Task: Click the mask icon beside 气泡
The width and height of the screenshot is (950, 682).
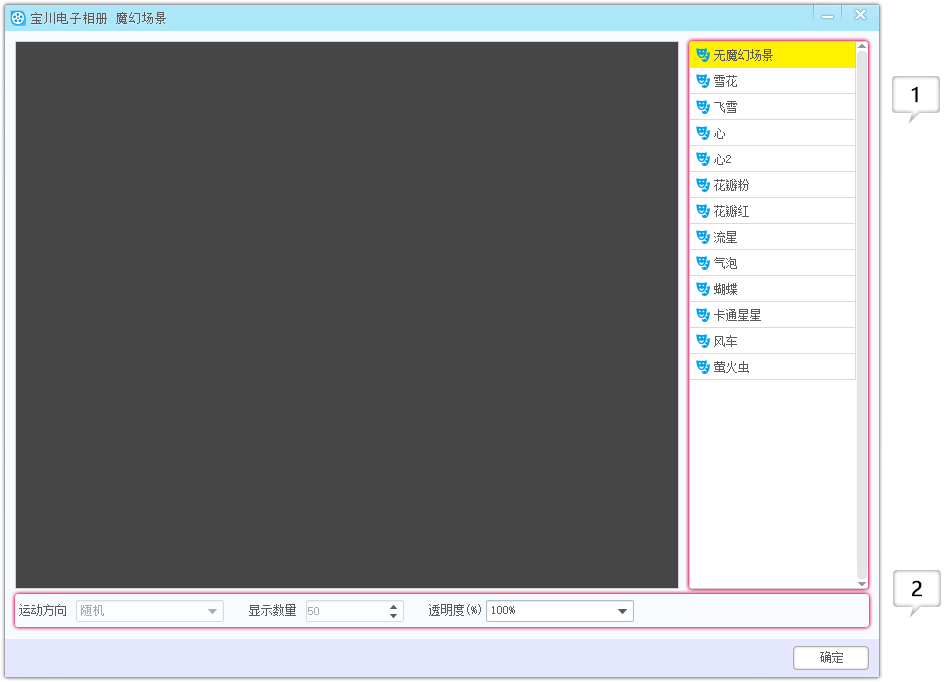Action: [x=702, y=263]
